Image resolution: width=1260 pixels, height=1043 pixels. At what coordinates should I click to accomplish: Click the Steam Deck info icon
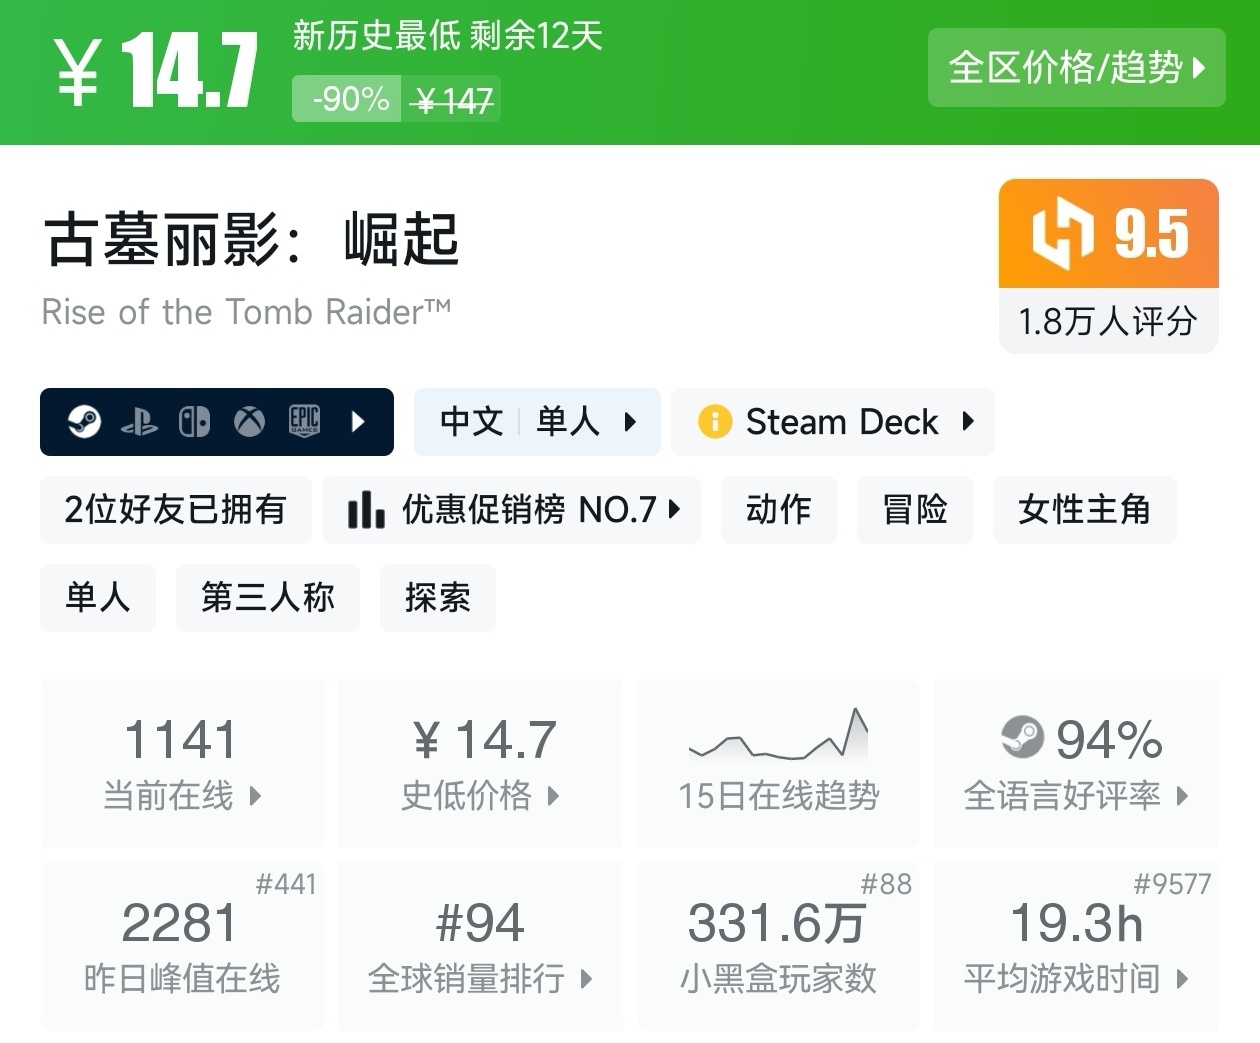click(x=714, y=422)
